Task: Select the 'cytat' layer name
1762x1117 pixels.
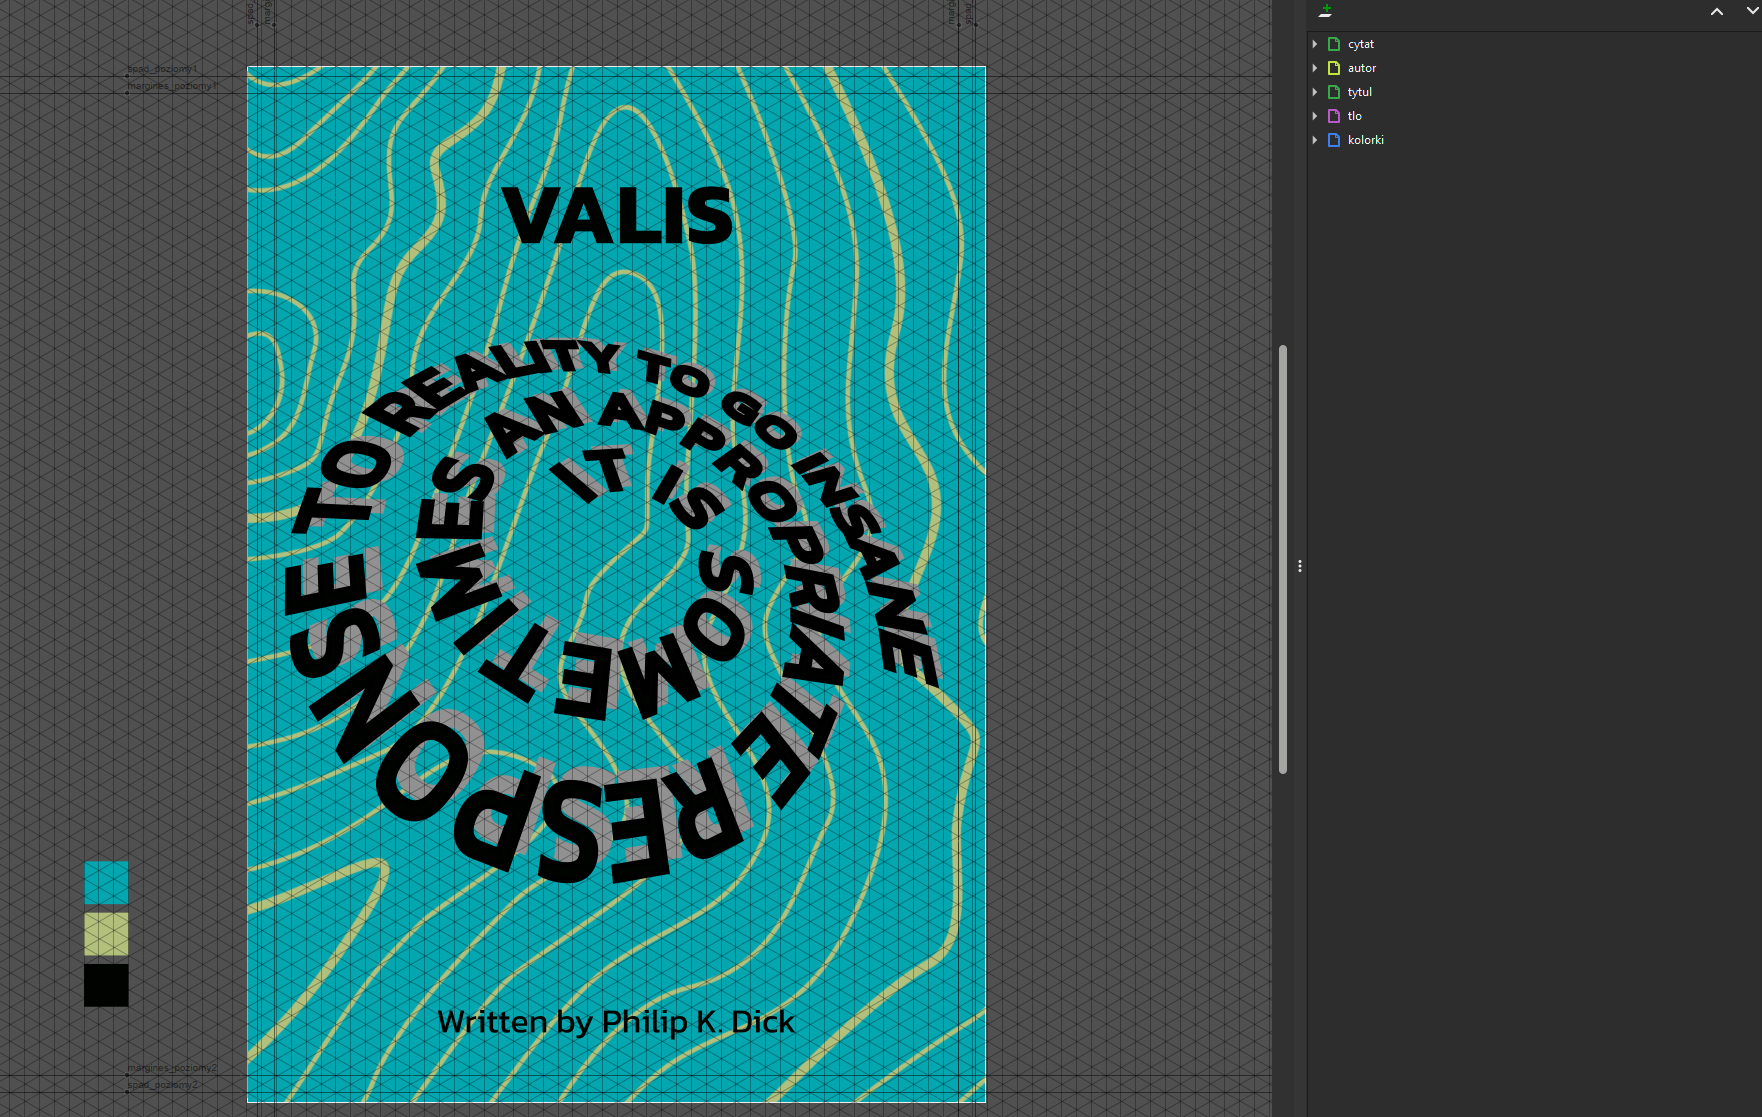Action: click(x=1360, y=44)
